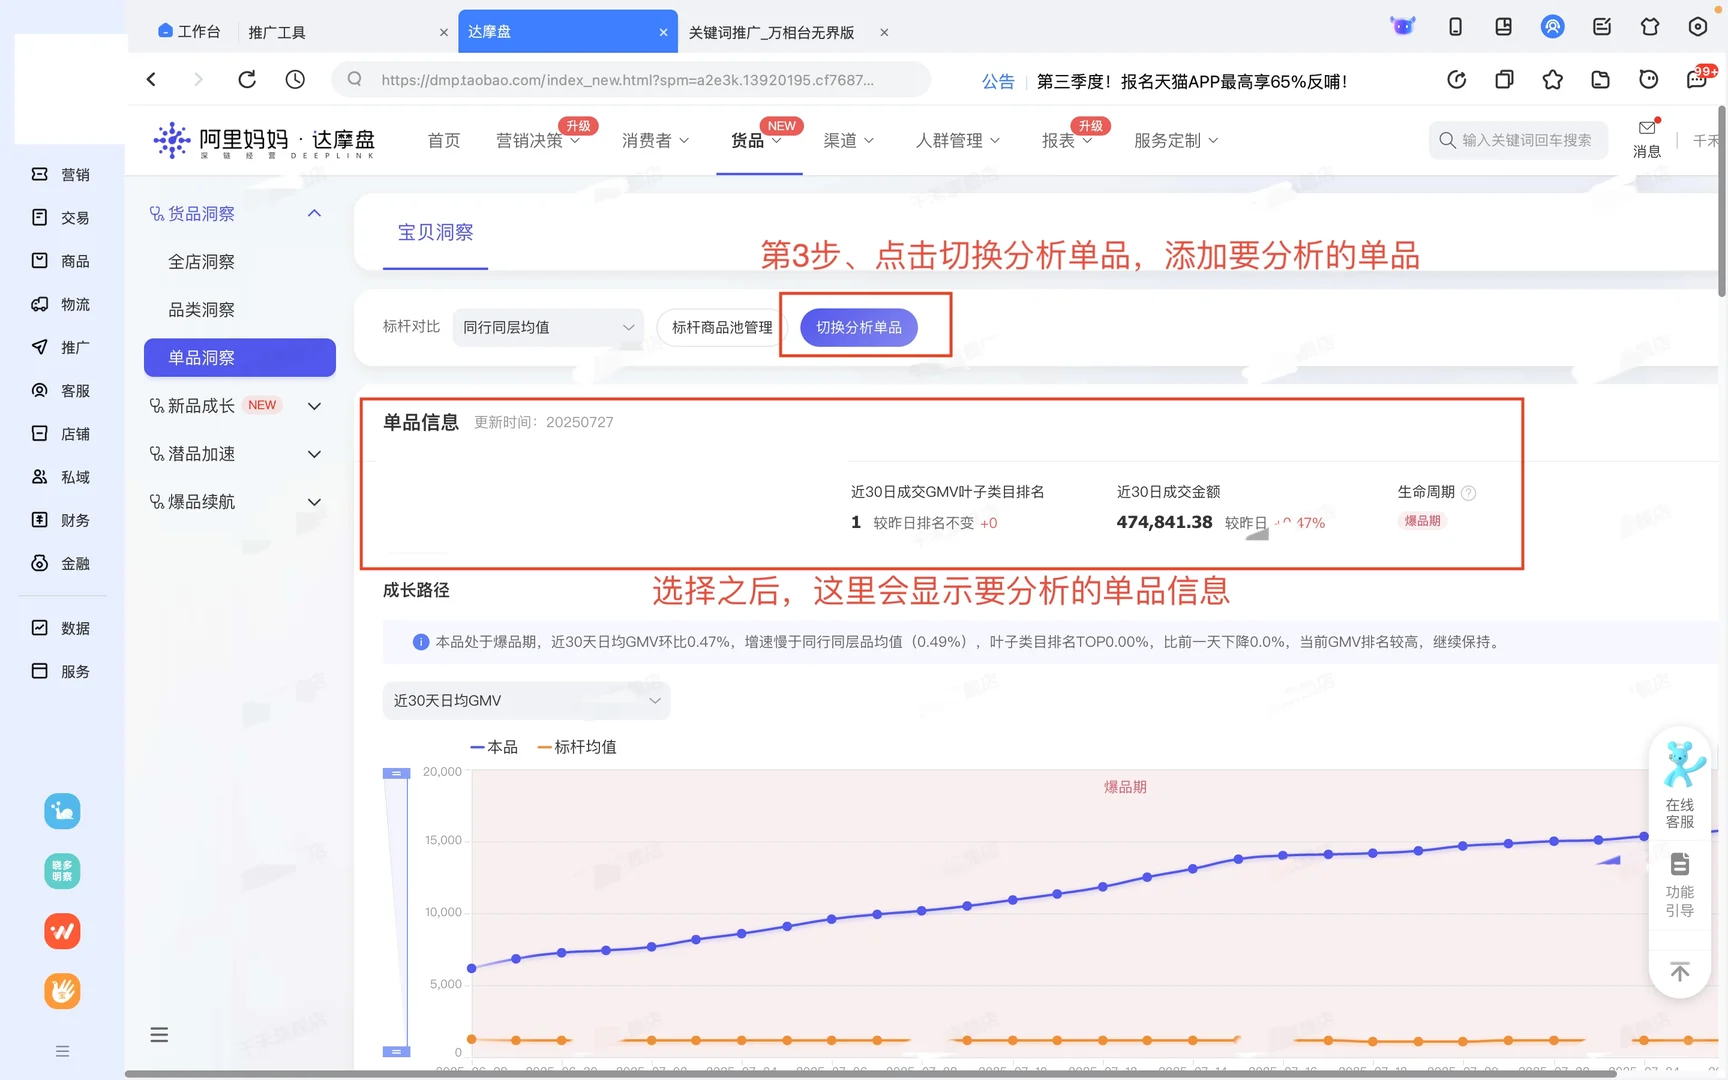Open the 同行同层均值 benchmark dropdown
Image resolution: width=1728 pixels, height=1080 pixels.
tap(547, 327)
